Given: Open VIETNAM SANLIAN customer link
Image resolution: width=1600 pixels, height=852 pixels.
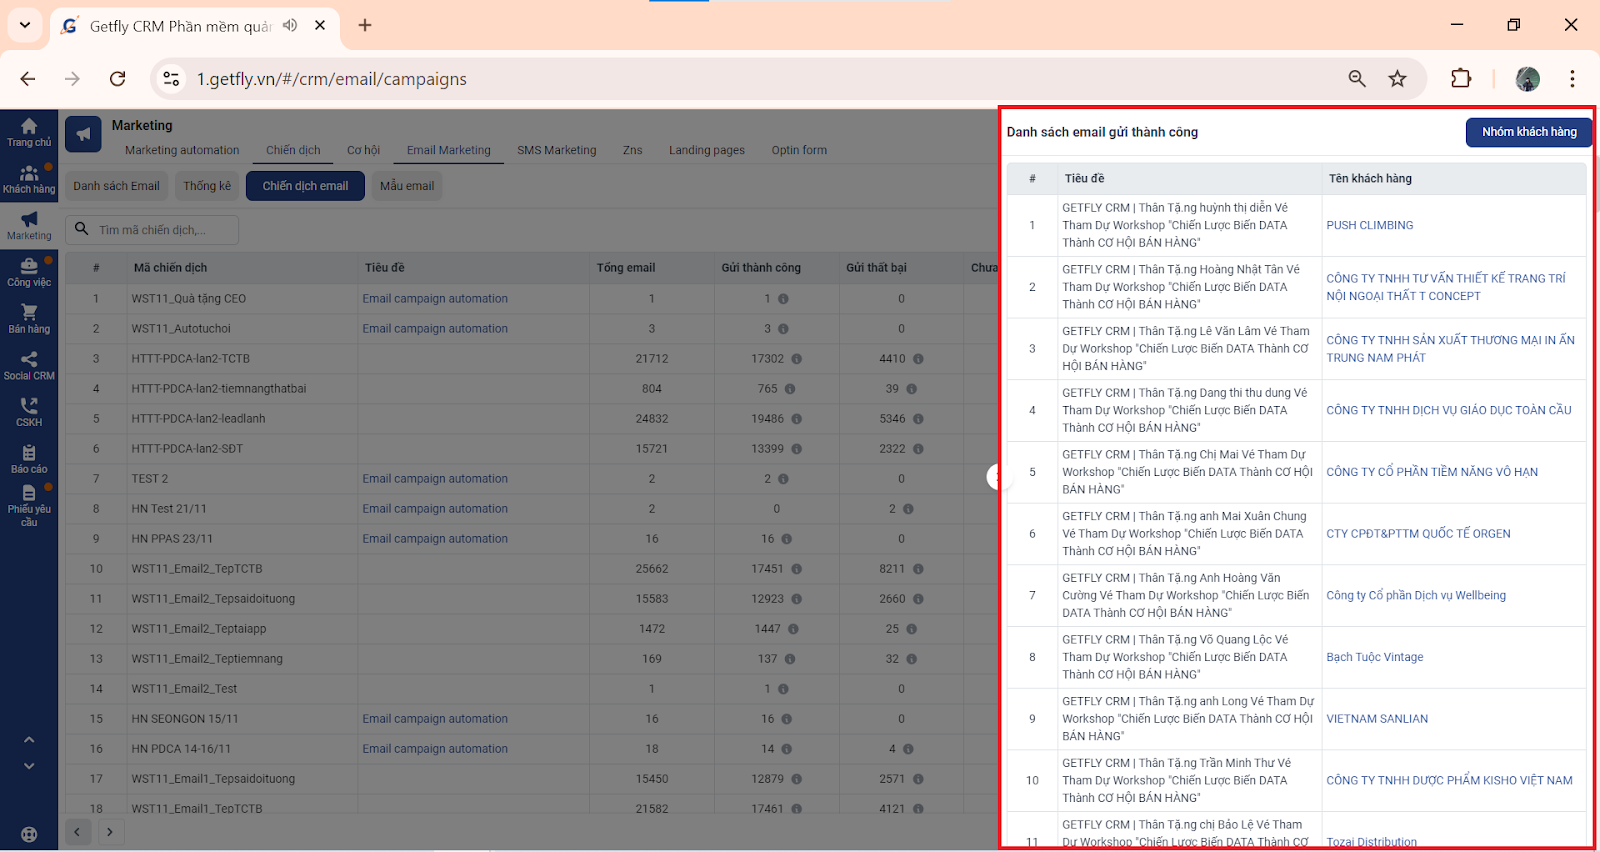Looking at the screenshot, I should tap(1377, 719).
